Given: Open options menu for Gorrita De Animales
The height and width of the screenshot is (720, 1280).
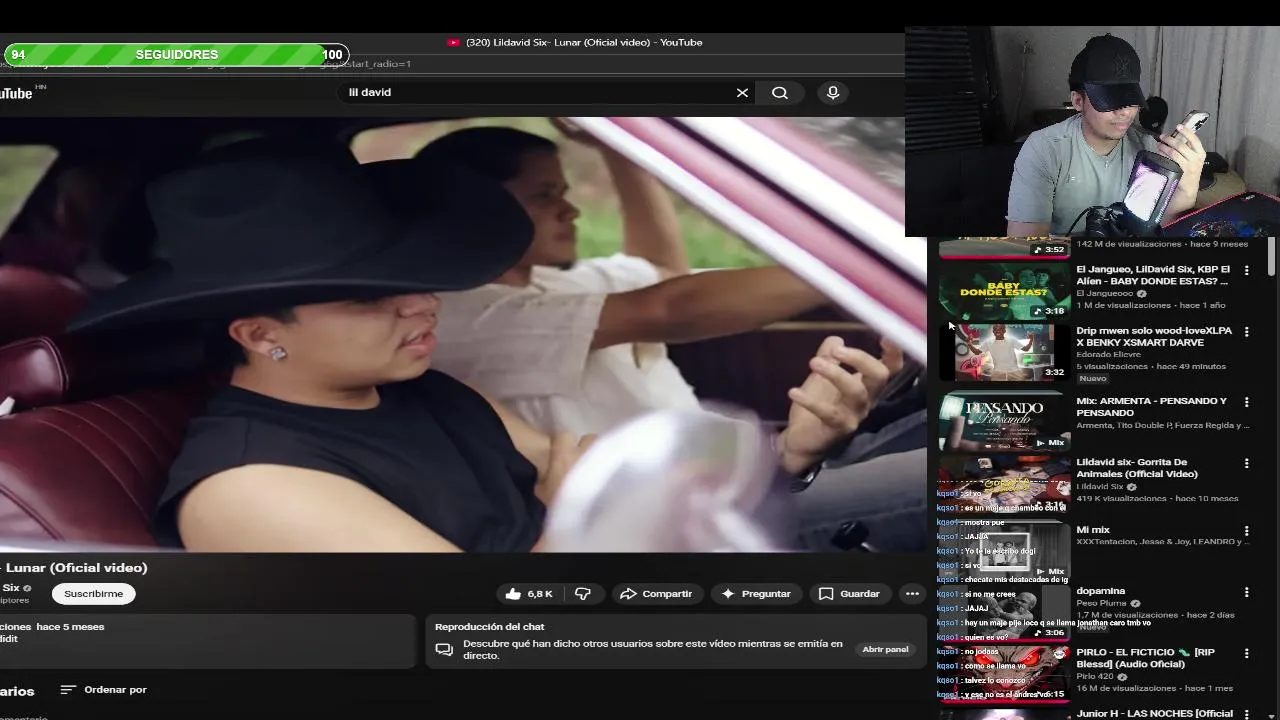Looking at the screenshot, I should (1246, 464).
